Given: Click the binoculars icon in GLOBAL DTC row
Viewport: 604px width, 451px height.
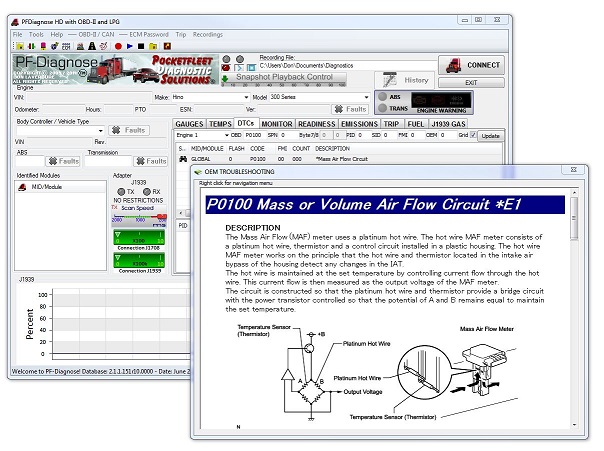Looking at the screenshot, I should [x=183, y=159].
